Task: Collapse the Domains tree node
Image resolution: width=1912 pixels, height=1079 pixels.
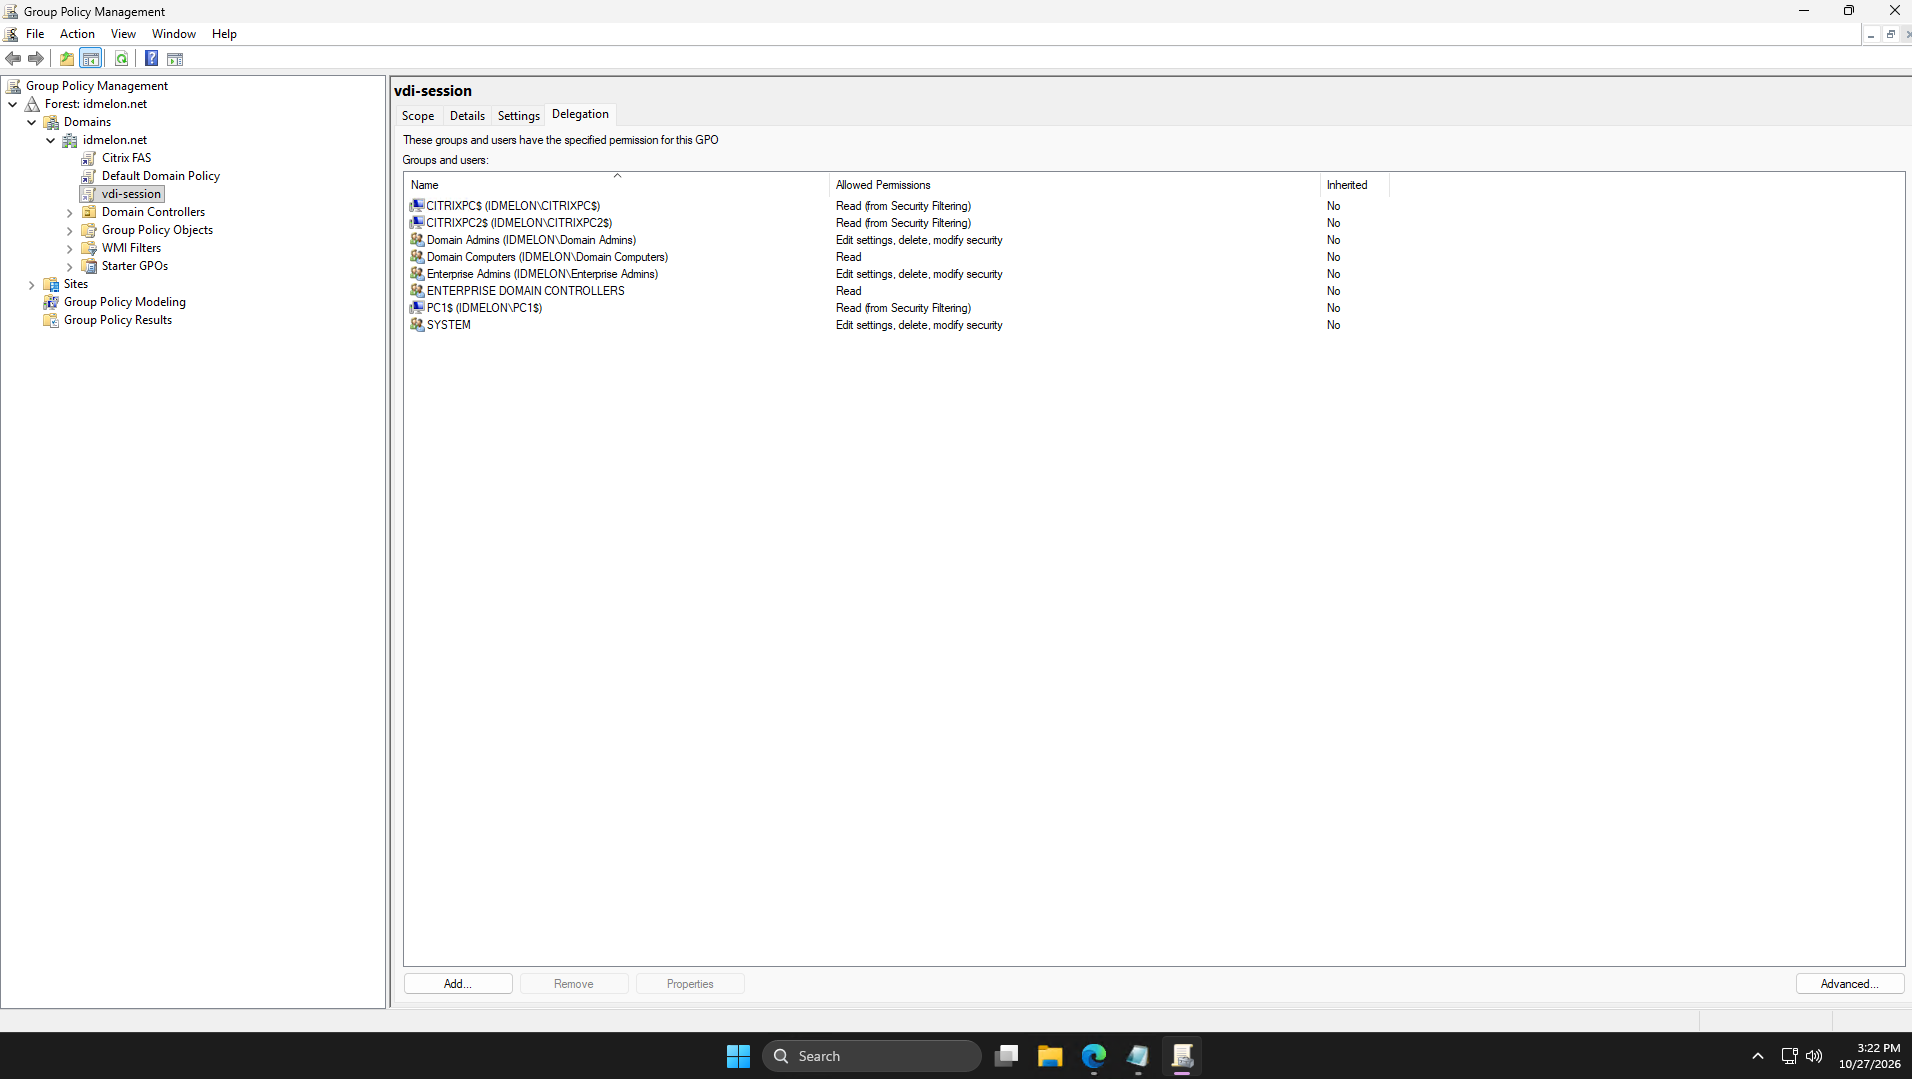Action: (32, 122)
